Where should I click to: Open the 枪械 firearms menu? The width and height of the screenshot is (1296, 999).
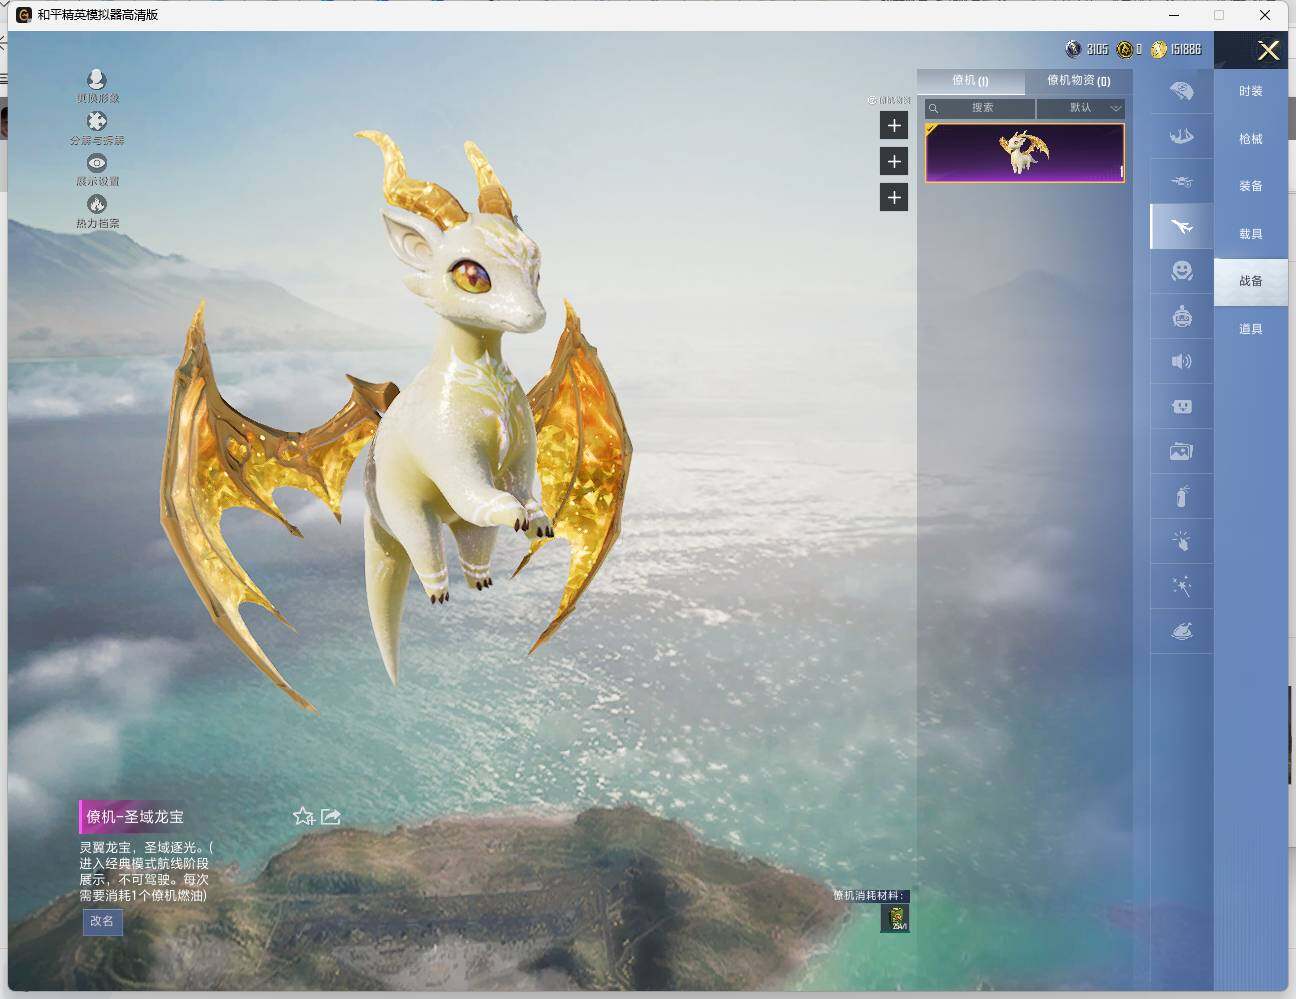(x=1251, y=139)
